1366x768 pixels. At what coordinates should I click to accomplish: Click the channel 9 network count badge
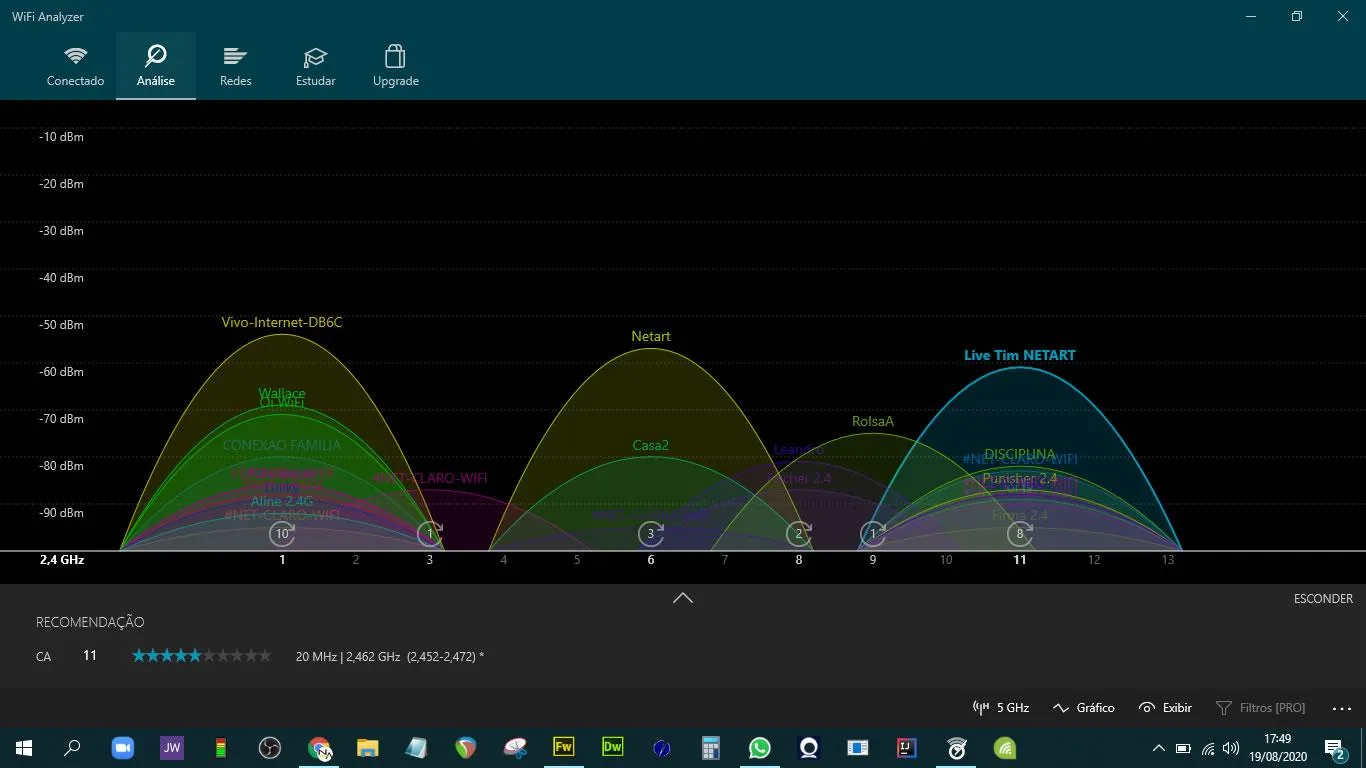point(872,534)
